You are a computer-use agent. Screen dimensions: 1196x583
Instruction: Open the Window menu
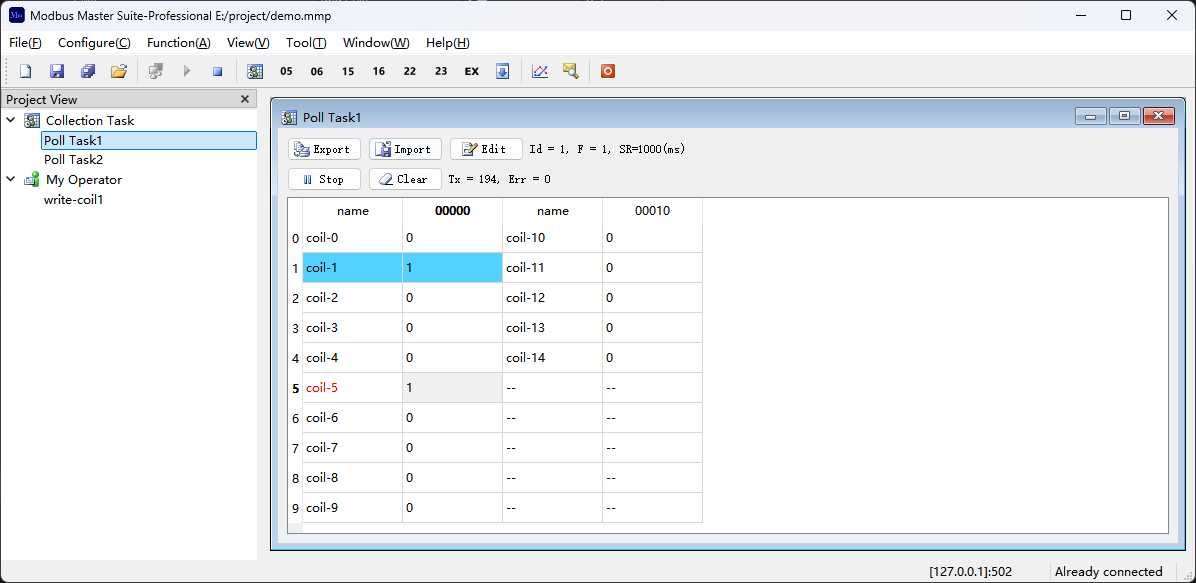point(376,43)
